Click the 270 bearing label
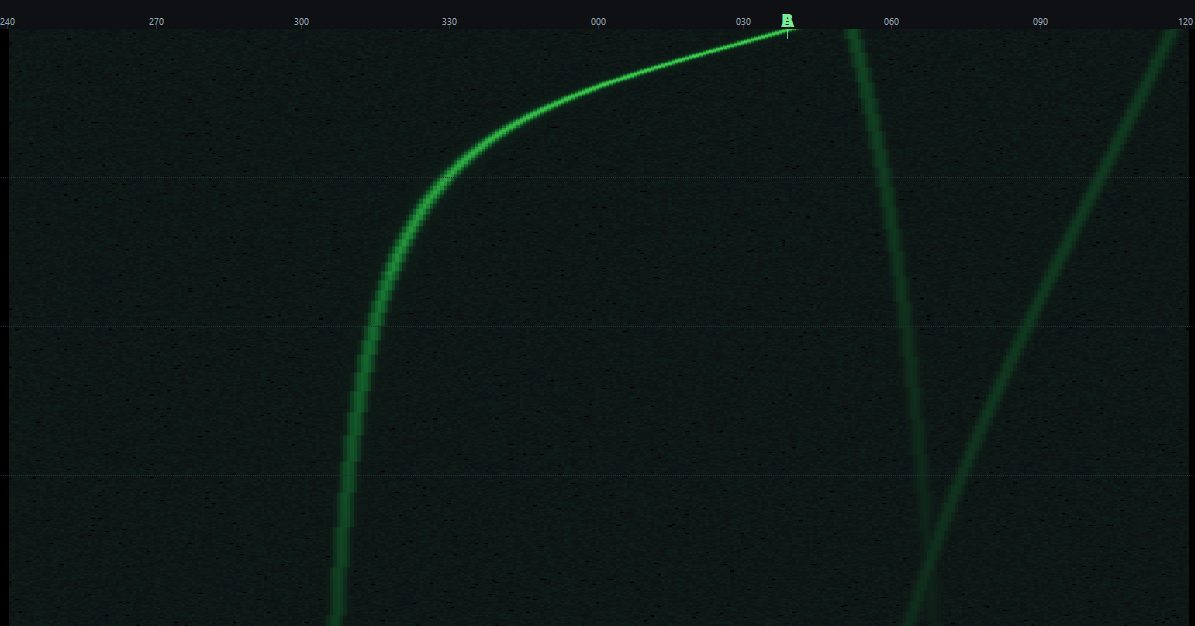The image size is (1195, 626). tap(156, 22)
